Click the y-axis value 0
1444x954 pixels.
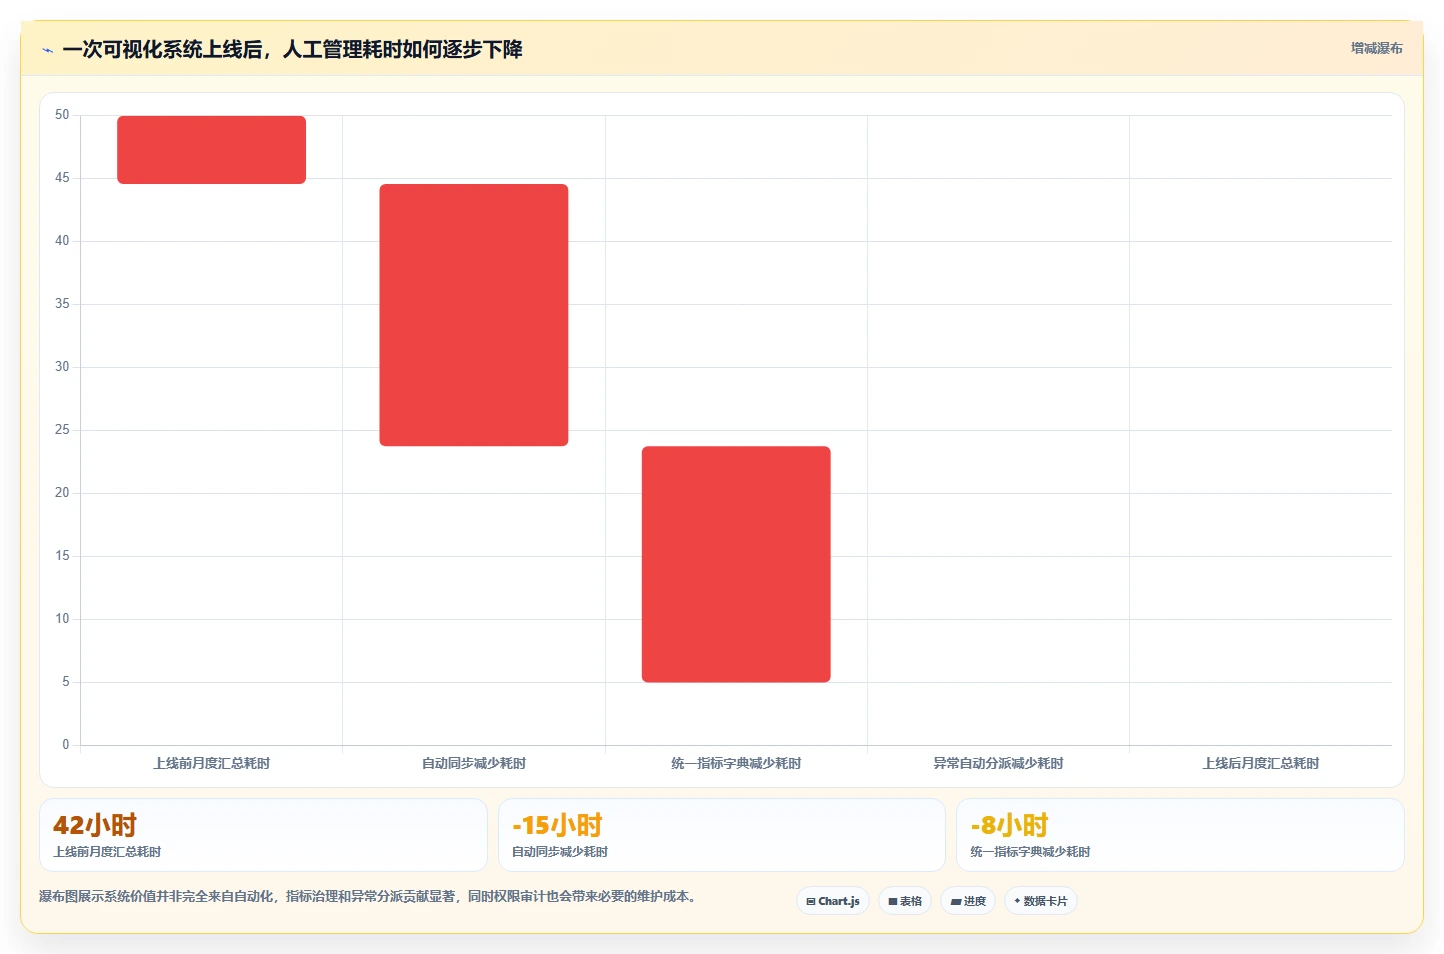(66, 745)
